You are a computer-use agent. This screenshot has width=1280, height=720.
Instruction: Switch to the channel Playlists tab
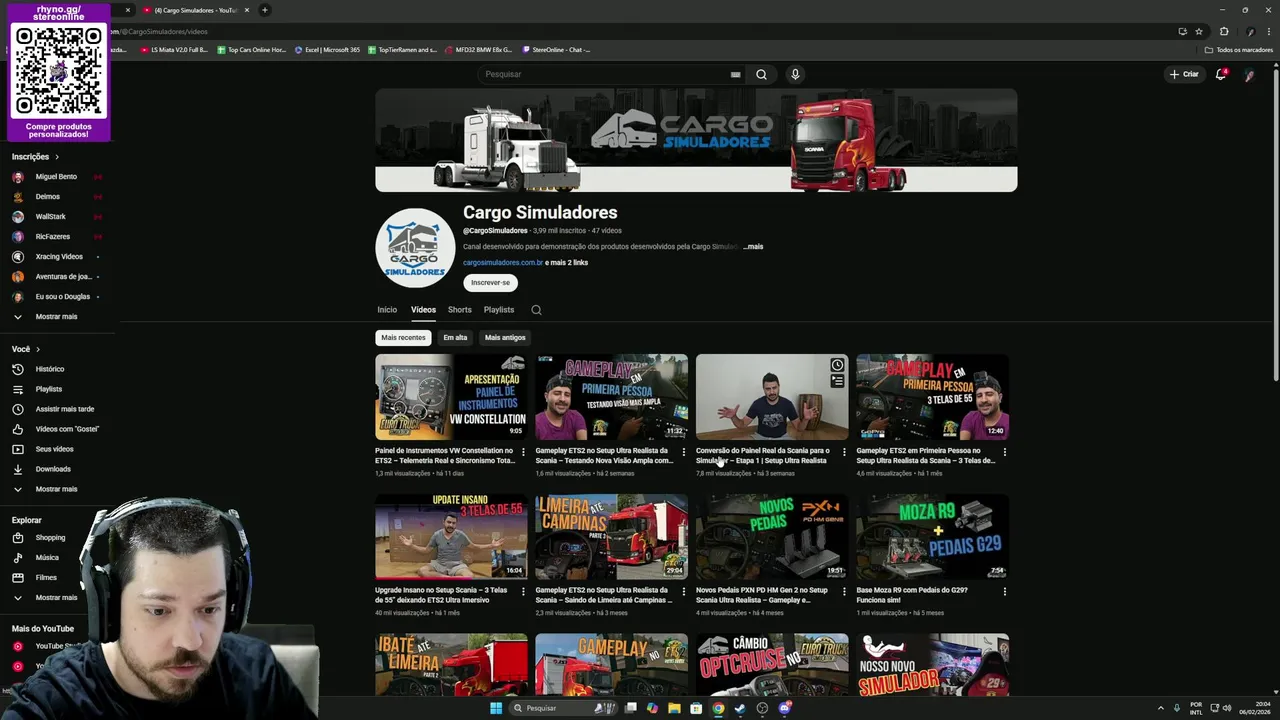click(499, 310)
